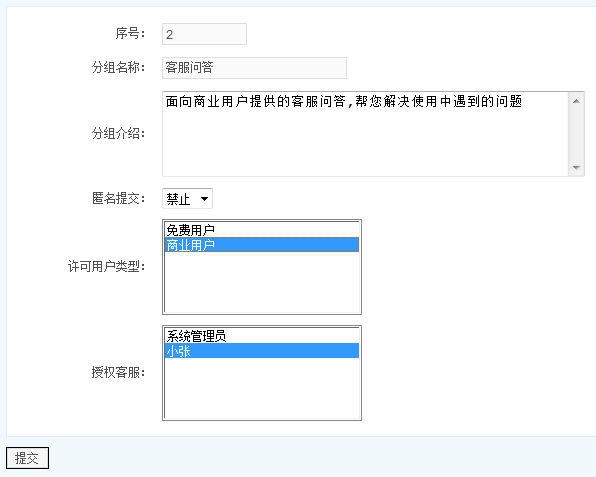This screenshot has width=596, height=477.
Task: Click the 提交 button
Action: (27, 458)
